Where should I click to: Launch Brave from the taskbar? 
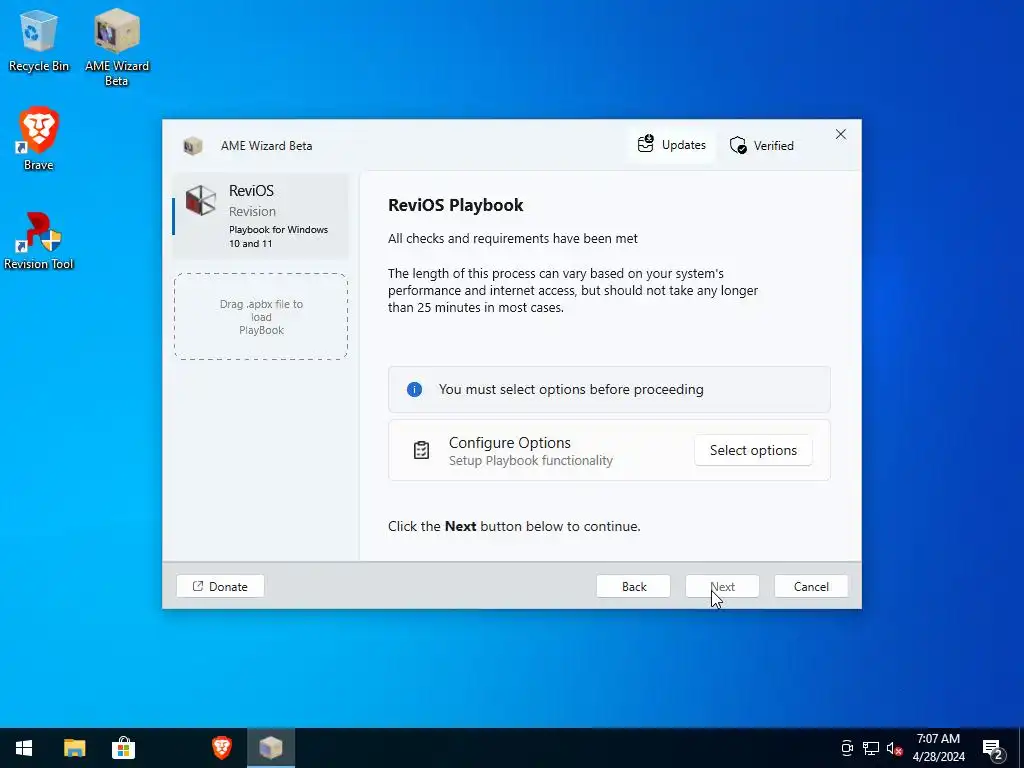point(222,748)
